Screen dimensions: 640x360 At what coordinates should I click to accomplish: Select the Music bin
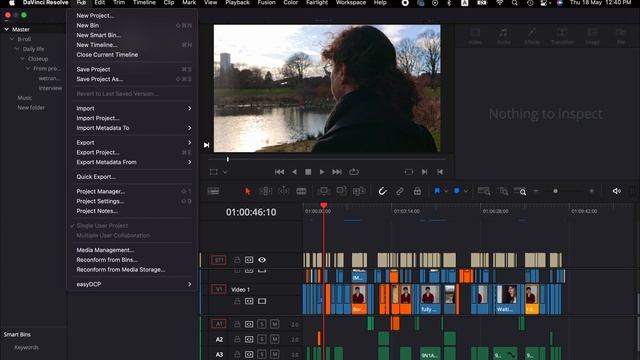(x=24, y=98)
